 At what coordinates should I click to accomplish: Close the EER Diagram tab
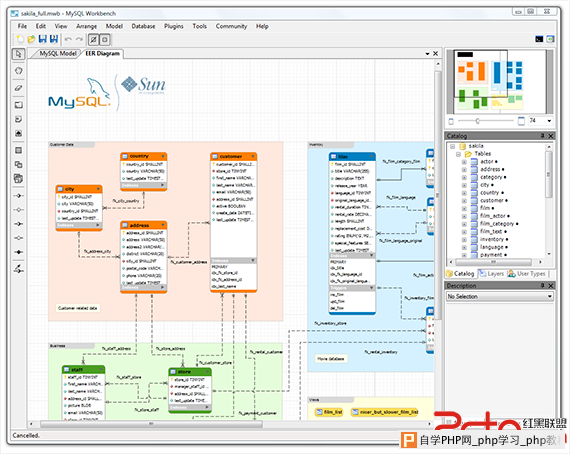tap(435, 54)
